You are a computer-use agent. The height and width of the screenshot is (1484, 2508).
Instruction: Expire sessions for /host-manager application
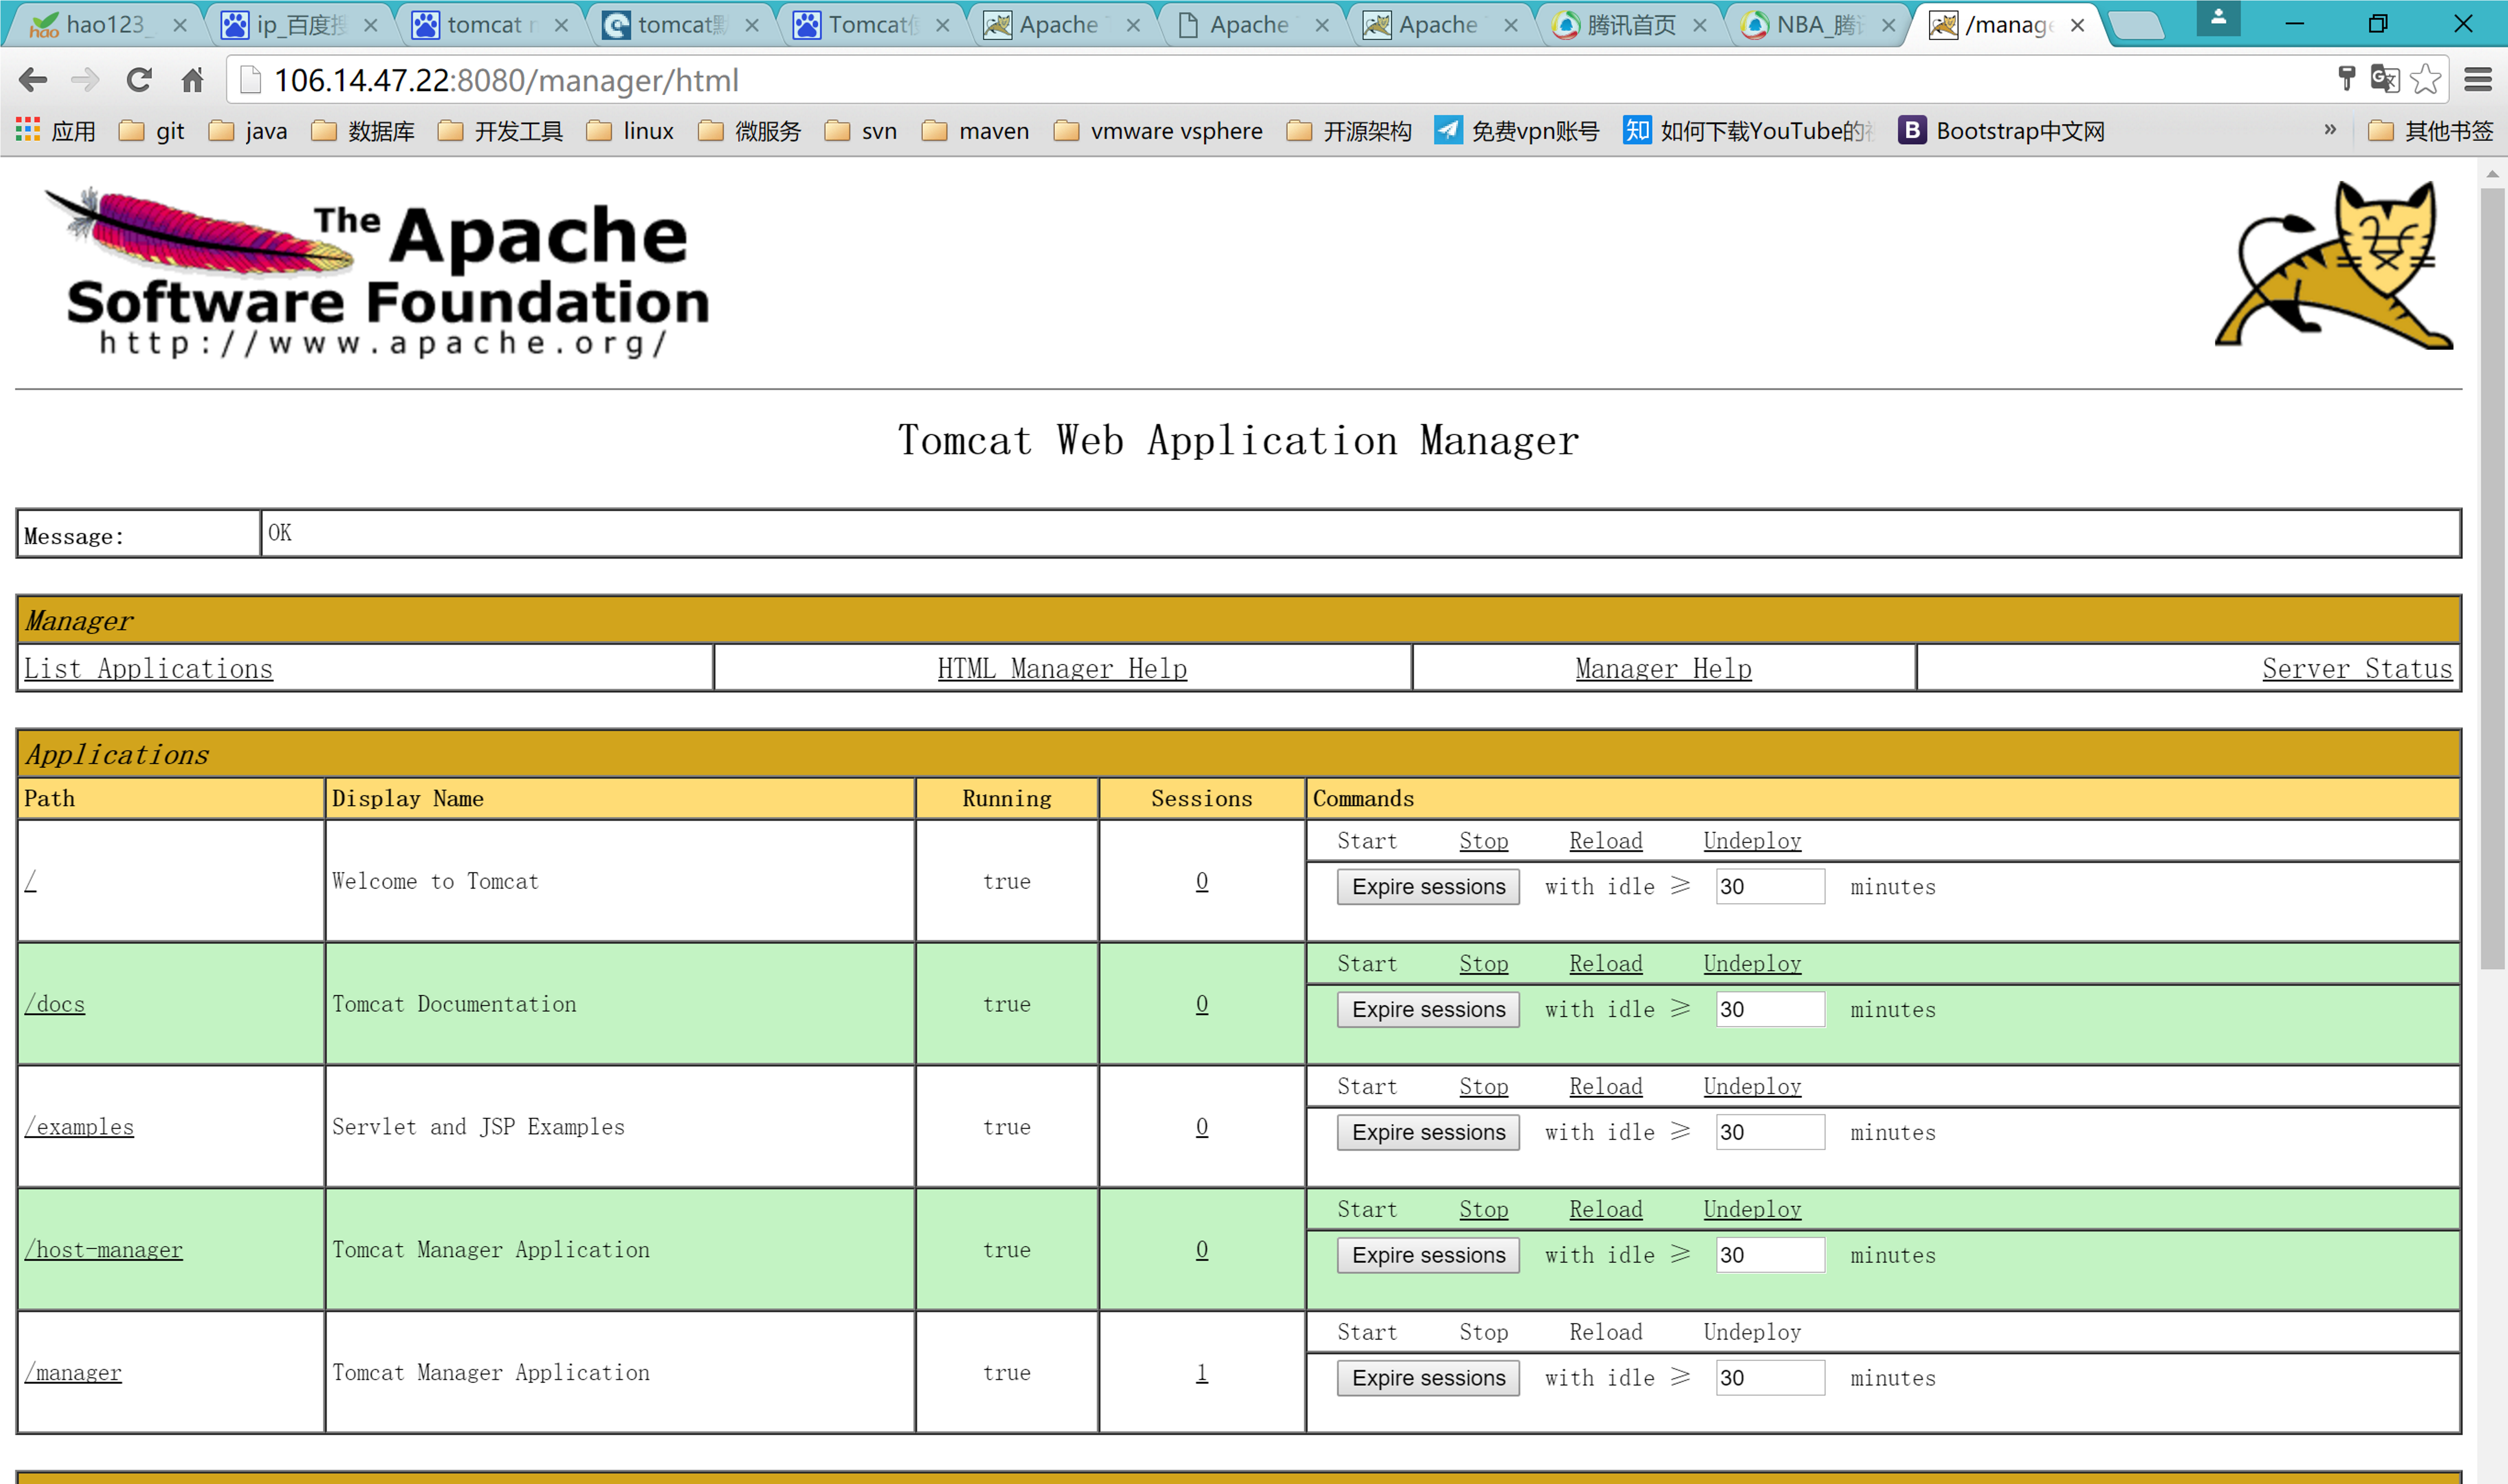click(1428, 1256)
